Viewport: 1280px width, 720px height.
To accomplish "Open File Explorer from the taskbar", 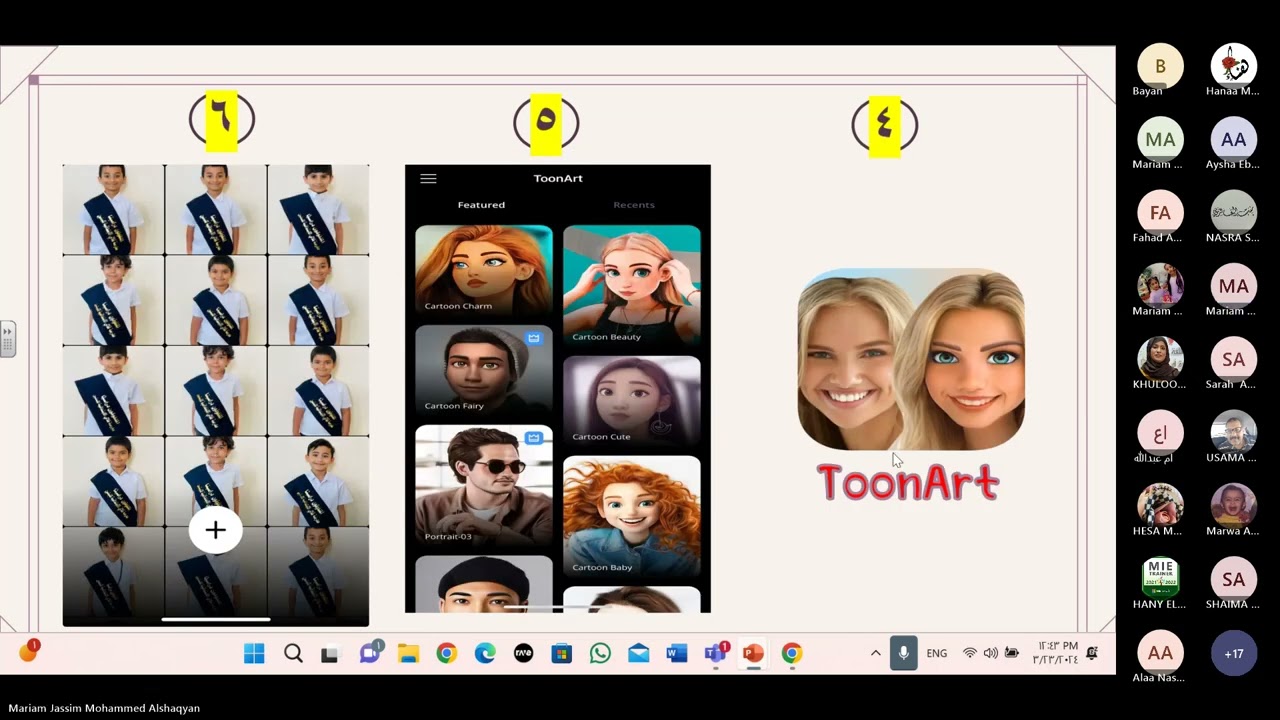I will 408,653.
